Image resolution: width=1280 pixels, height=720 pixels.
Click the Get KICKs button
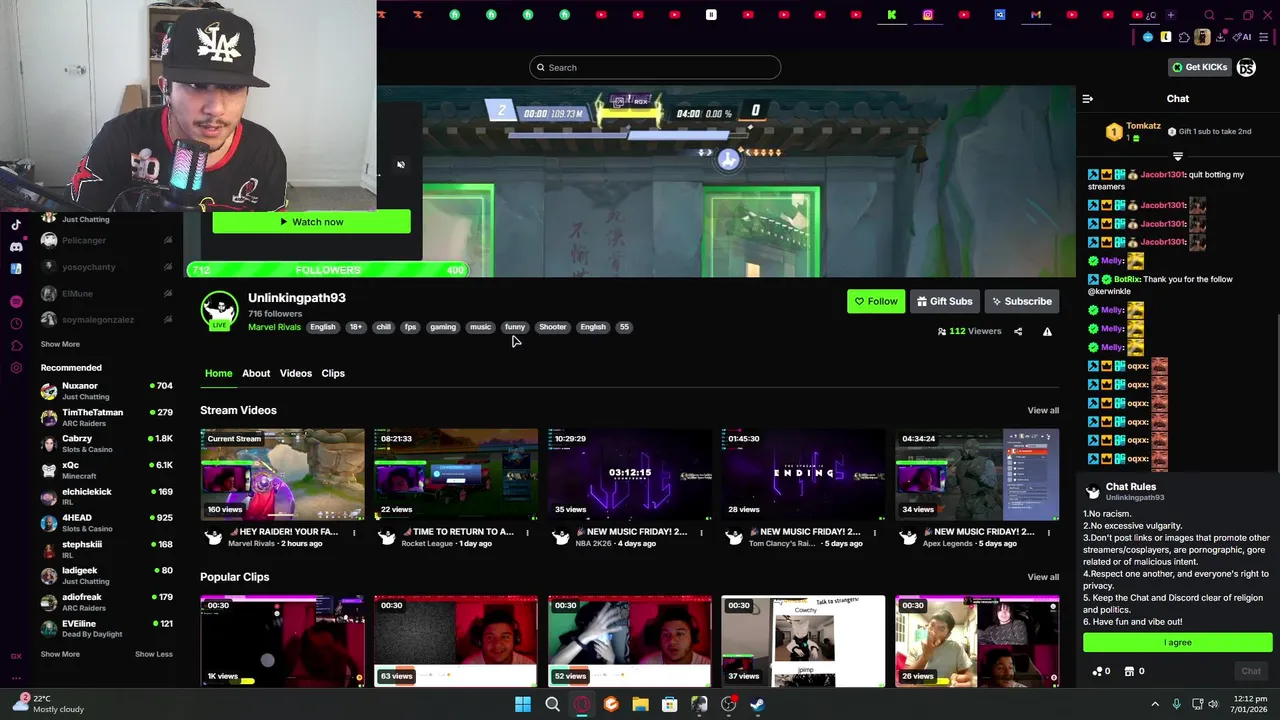(x=1199, y=67)
